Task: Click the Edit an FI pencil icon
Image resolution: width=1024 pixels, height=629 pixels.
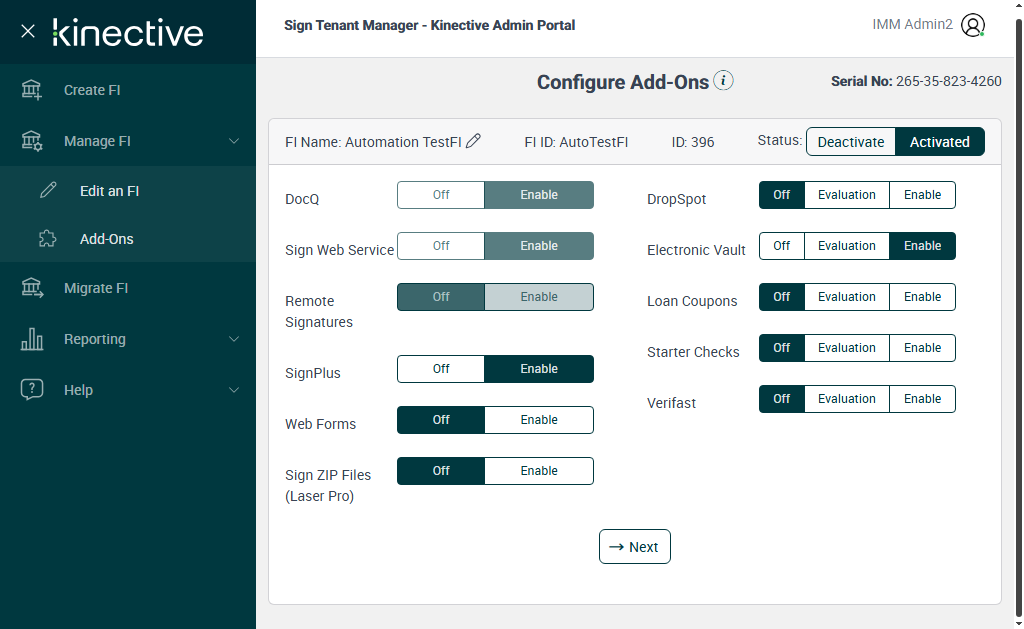Action: point(48,190)
